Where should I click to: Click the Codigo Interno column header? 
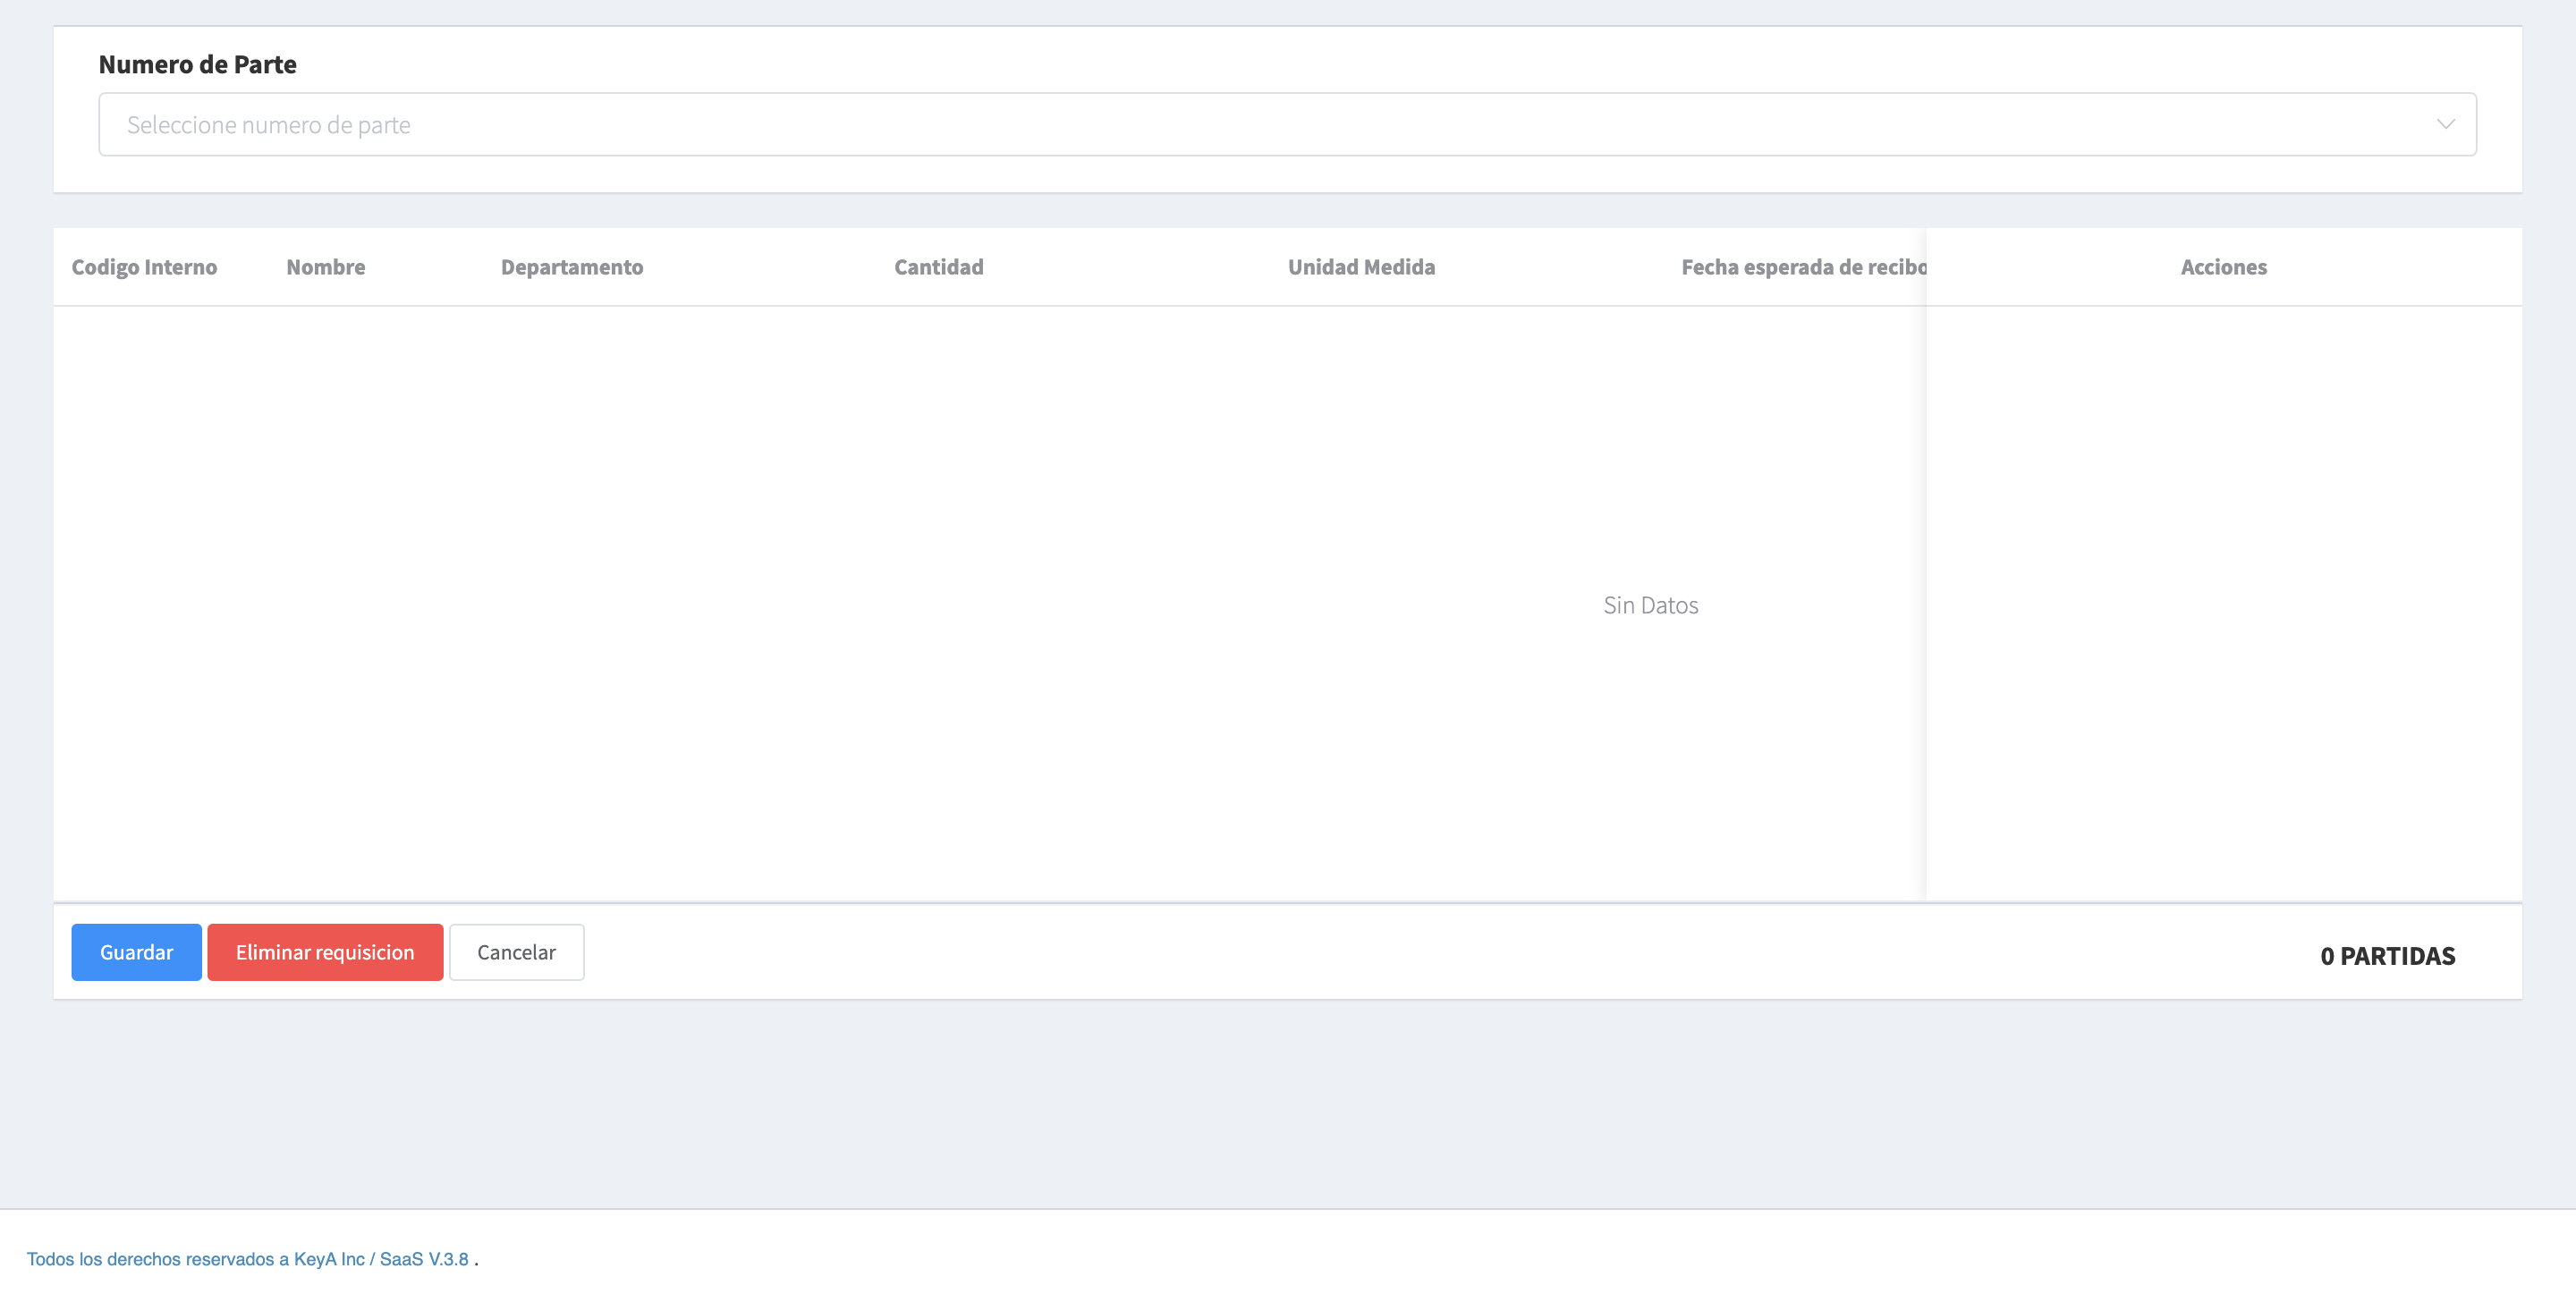point(144,267)
